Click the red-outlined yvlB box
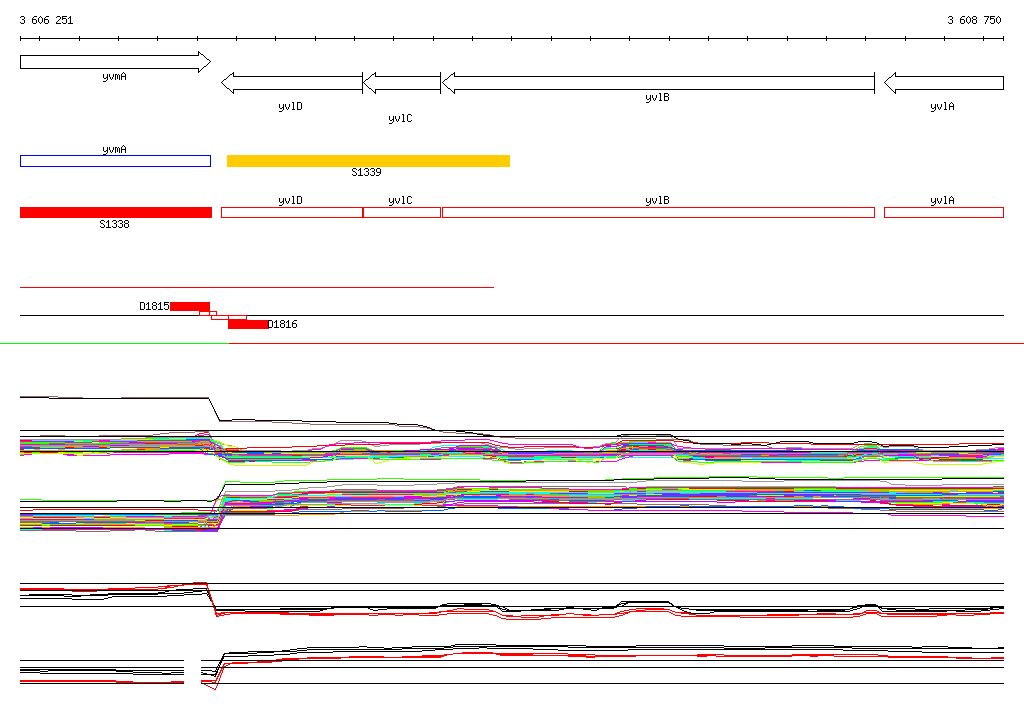This screenshot has height=714, width=1024. click(658, 212)
